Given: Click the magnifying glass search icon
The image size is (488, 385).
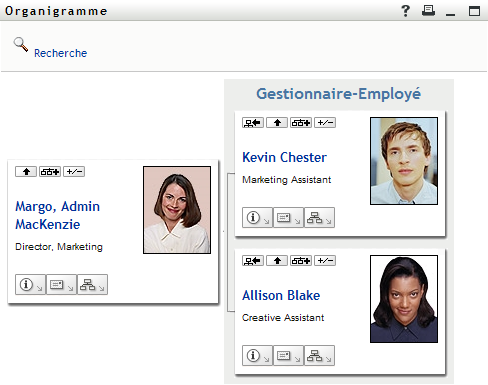Looking at the screenshot, I should click(x=21, y=45).
